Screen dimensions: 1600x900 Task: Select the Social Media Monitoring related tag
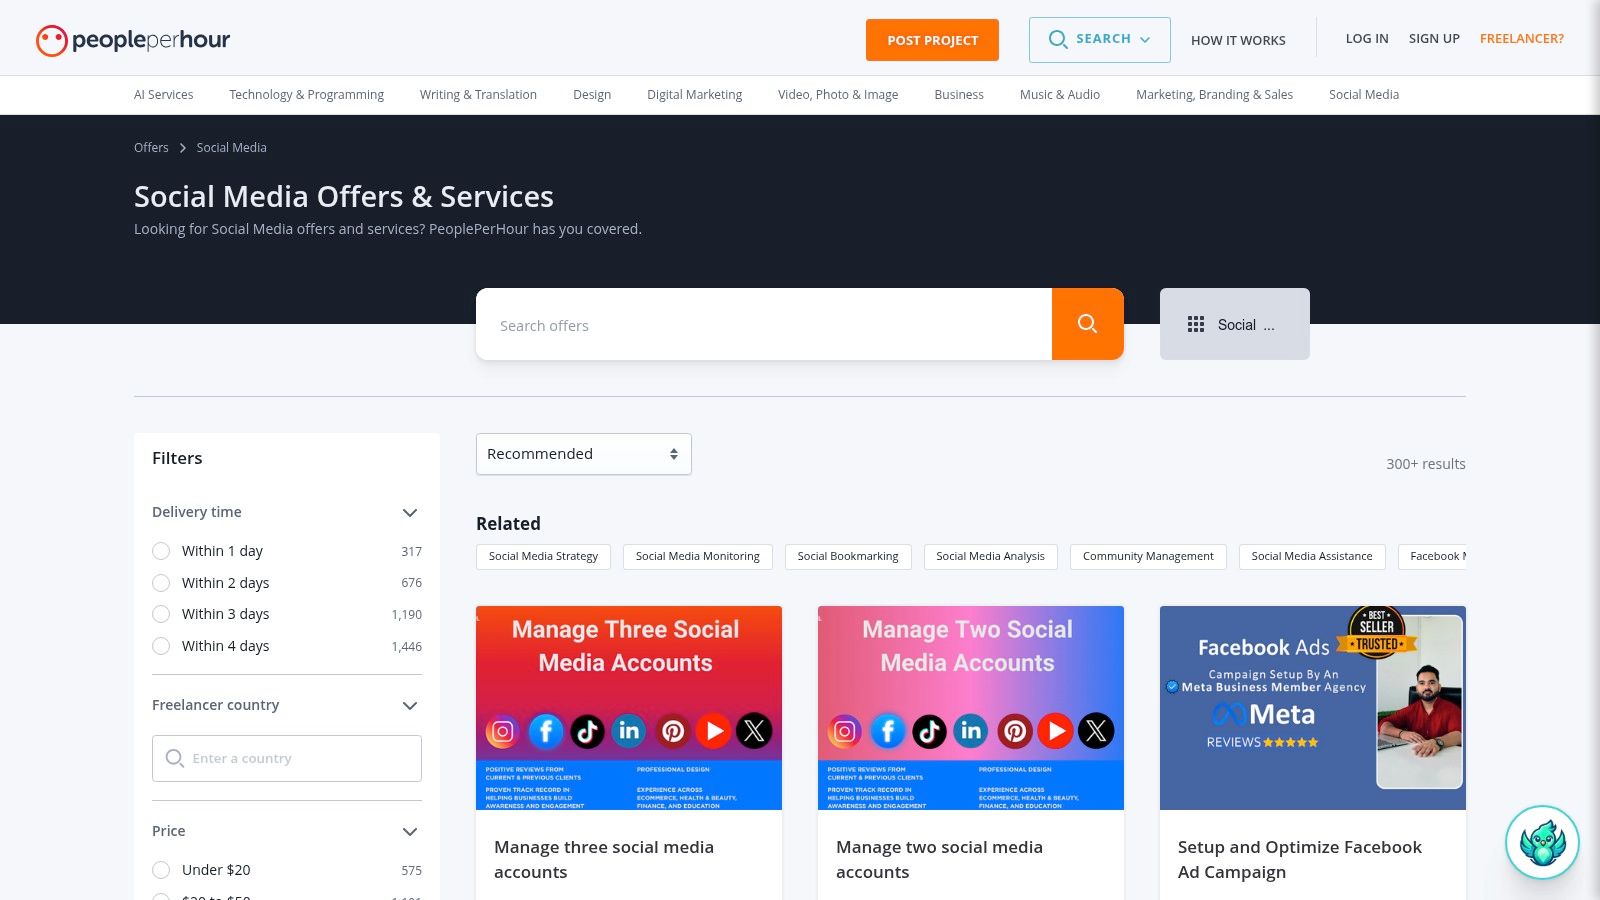698,556
